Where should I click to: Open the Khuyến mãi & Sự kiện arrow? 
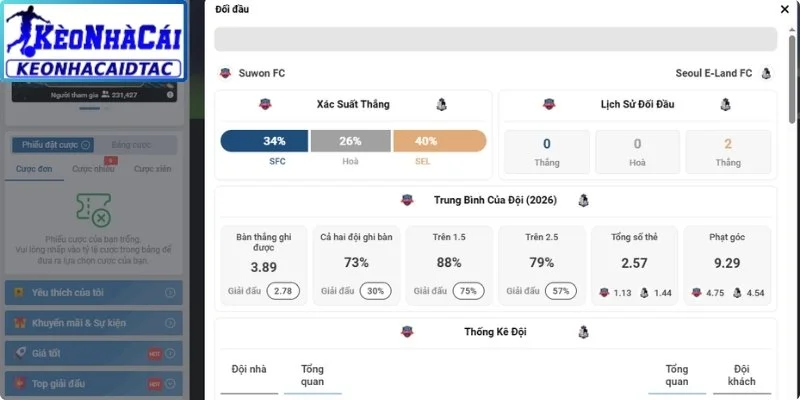170,323
